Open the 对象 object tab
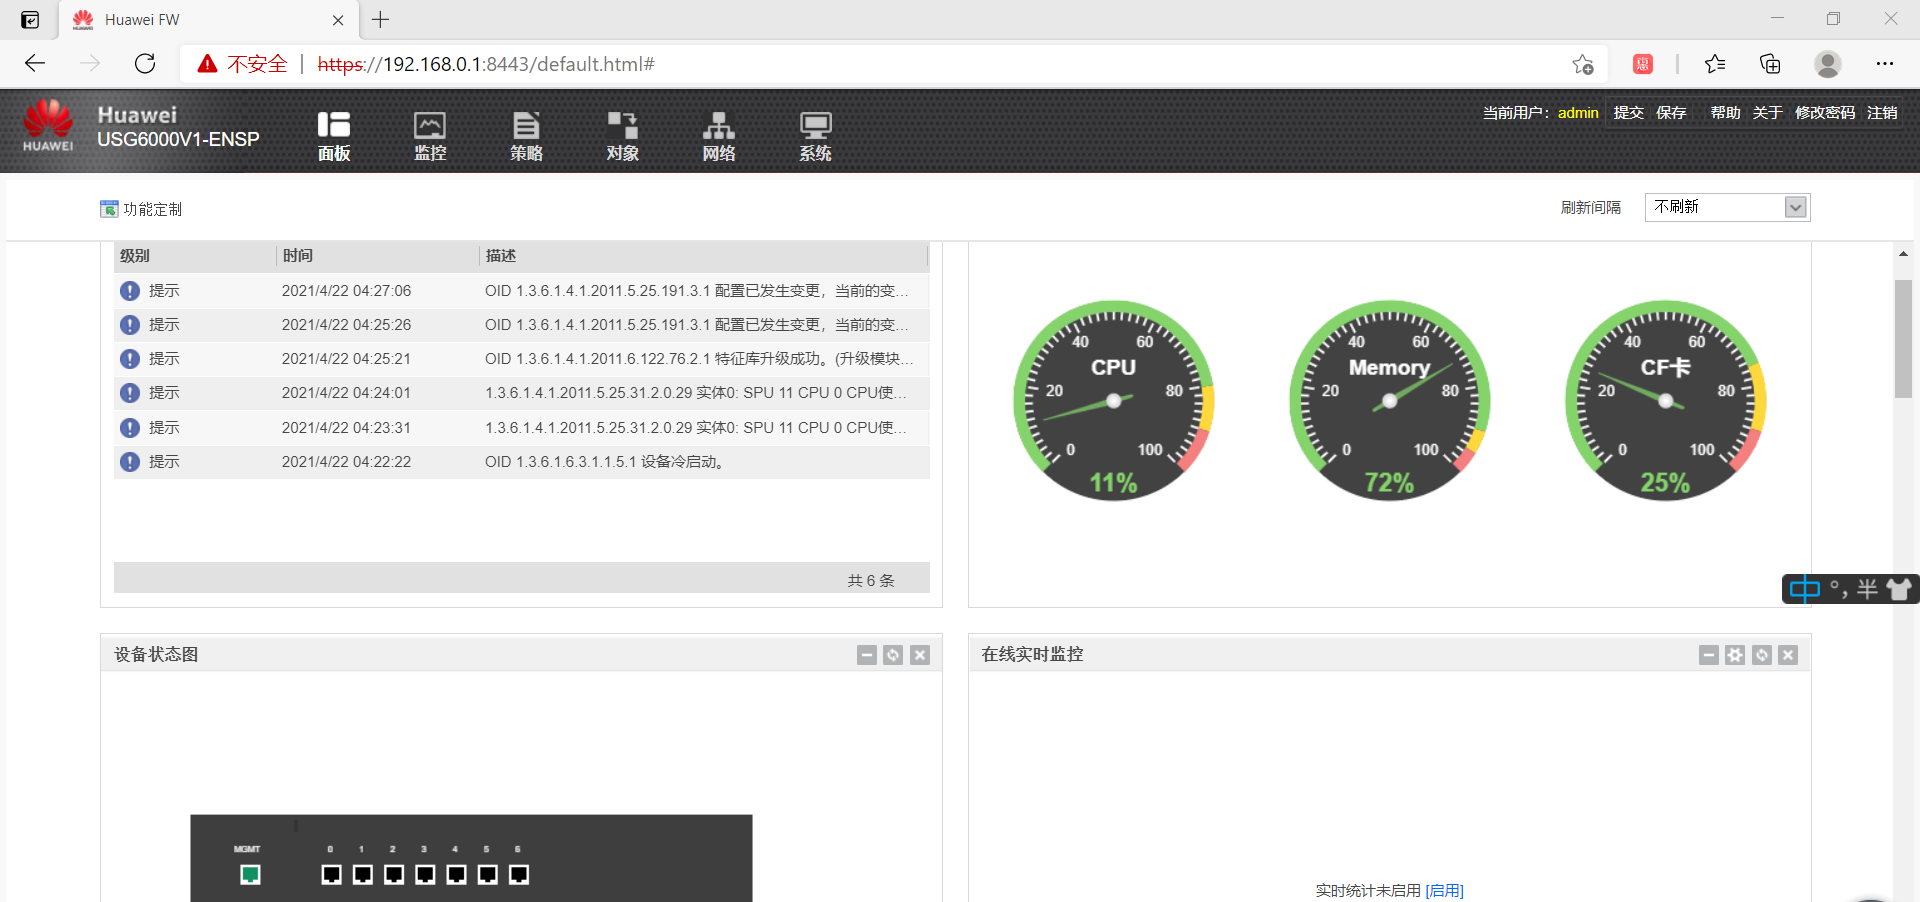 click(x=622, y=136)
